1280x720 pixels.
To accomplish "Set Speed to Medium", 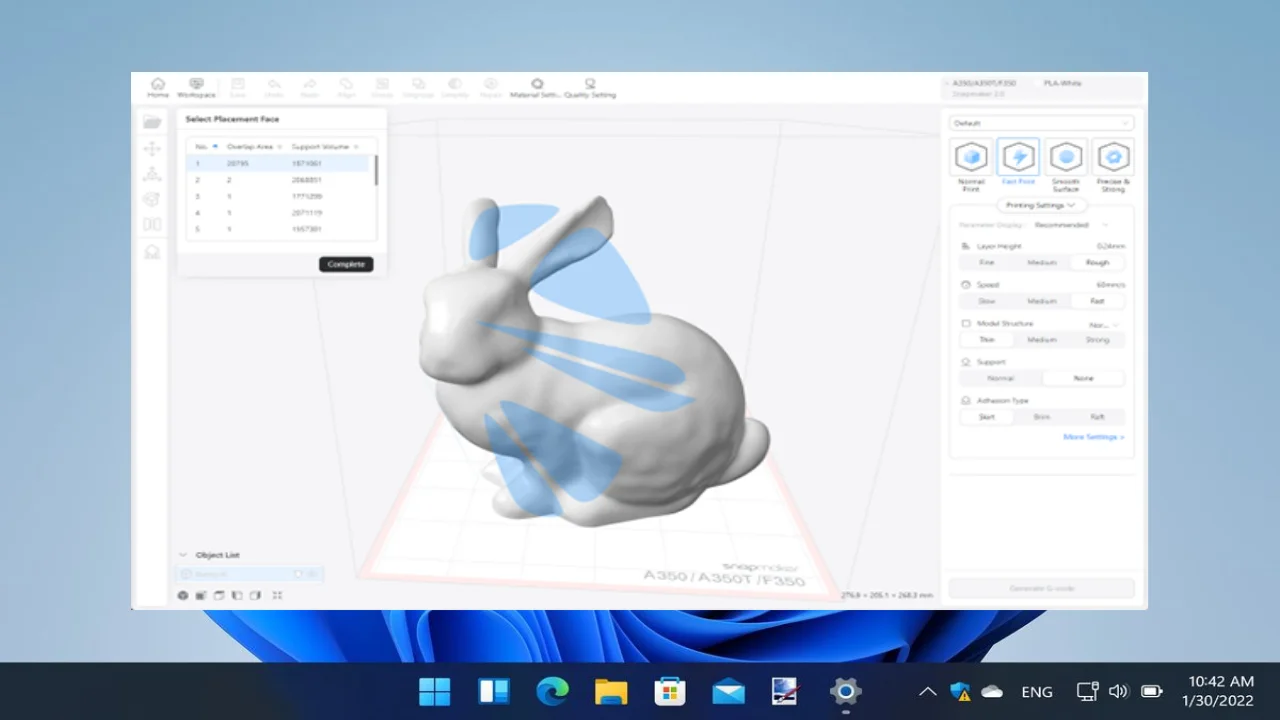I will [1042, 301].
